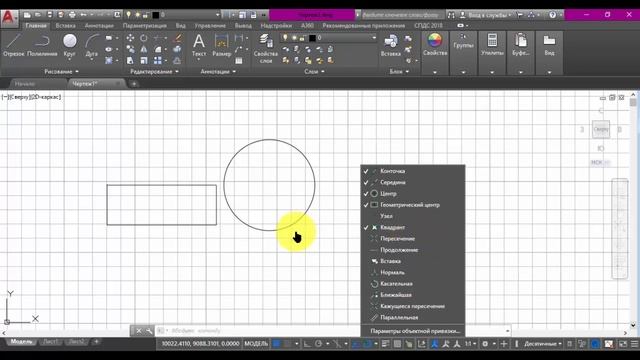Expand the Редактирование panel dropdown

[154, 71]
